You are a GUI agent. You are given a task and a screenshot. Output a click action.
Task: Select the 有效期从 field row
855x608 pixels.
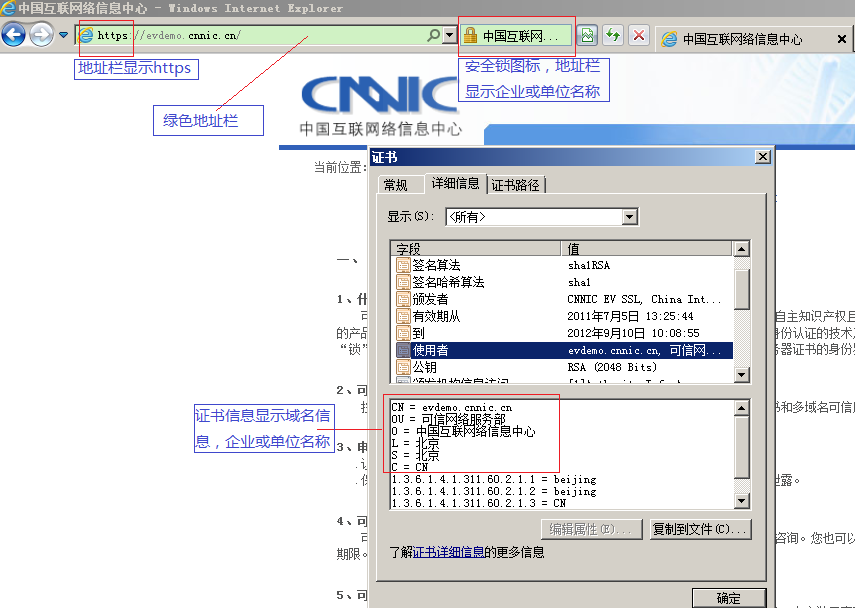point(562,316)
